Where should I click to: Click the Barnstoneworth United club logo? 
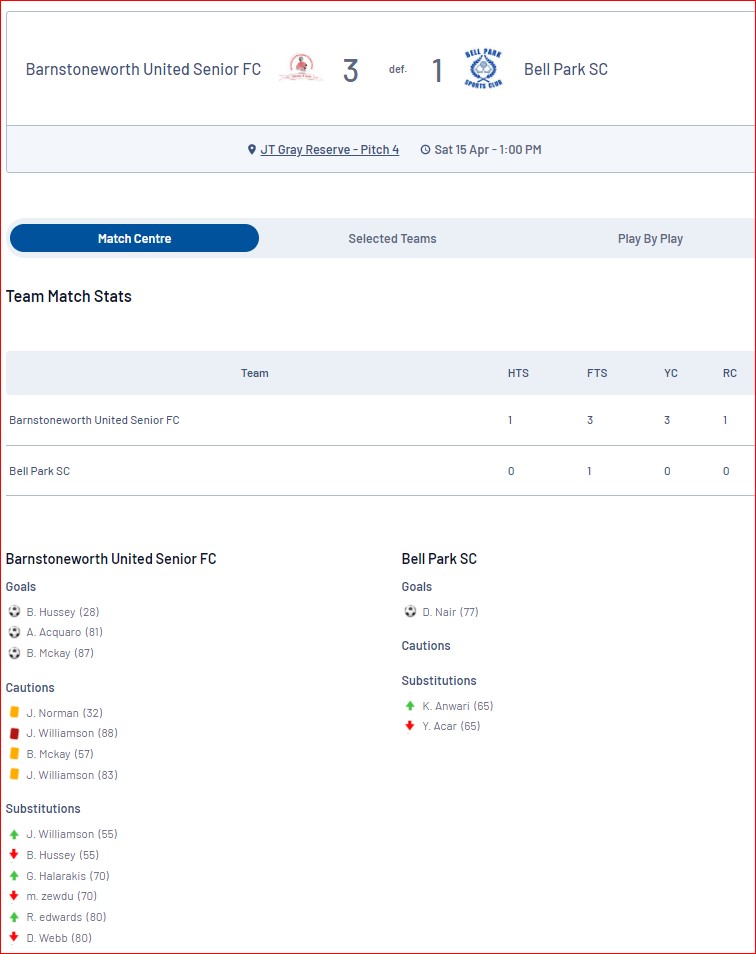(301, 68)
